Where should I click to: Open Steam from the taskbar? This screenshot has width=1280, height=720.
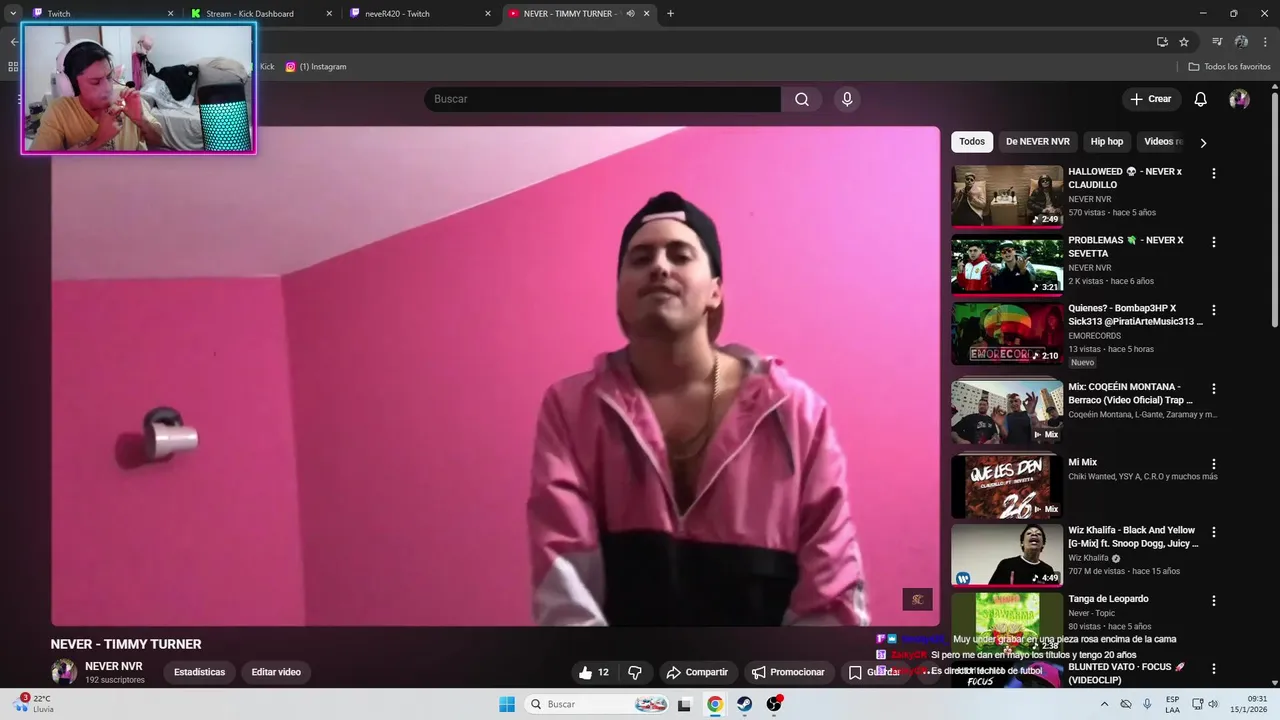pyautogui.click(x=744, y=704)
